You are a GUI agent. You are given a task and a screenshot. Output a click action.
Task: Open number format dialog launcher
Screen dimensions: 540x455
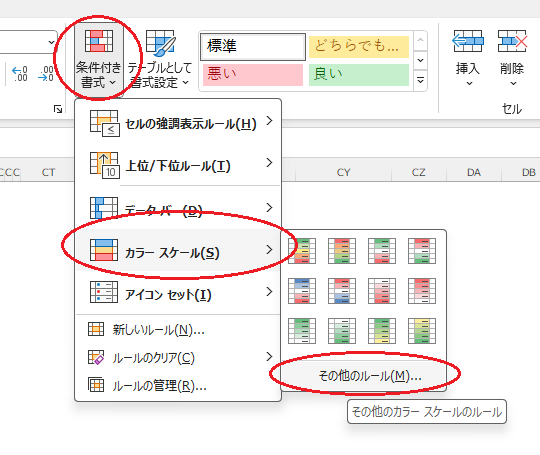pos(58,109)
